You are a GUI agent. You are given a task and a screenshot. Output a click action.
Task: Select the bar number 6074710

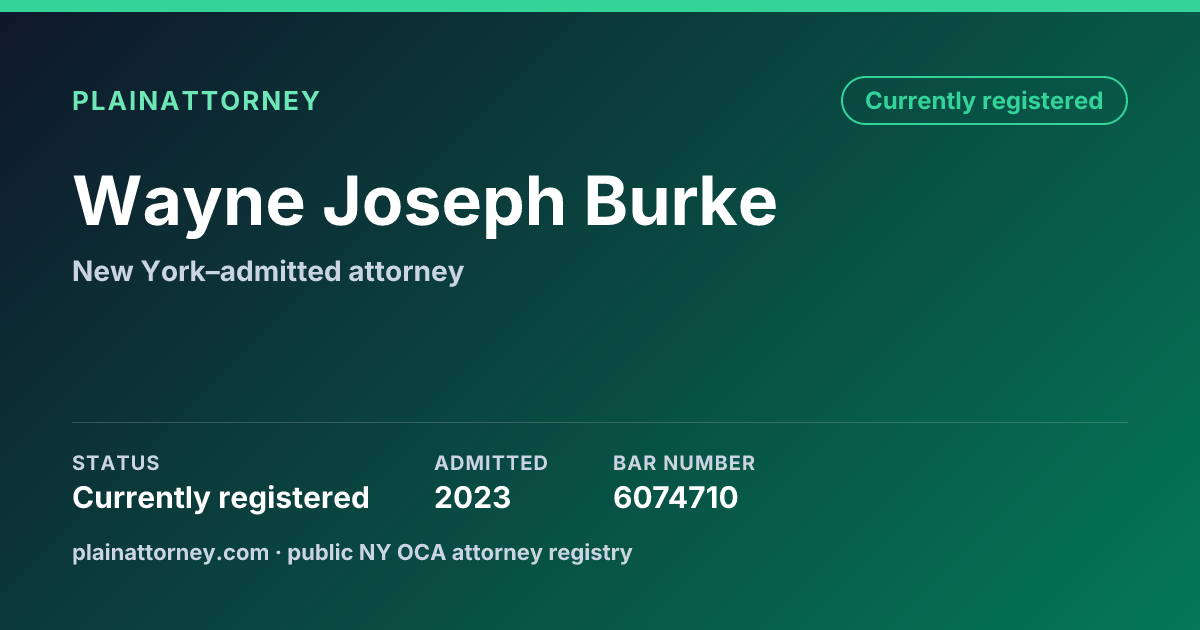coord(675,498)
